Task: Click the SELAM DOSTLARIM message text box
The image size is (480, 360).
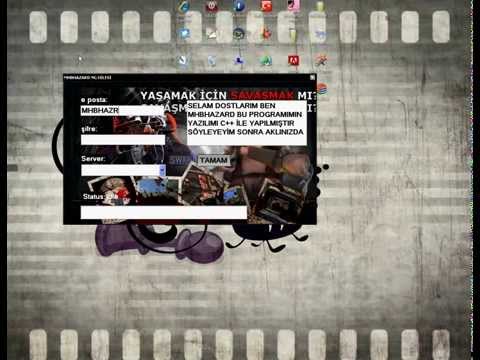Action: click(247, 123)
